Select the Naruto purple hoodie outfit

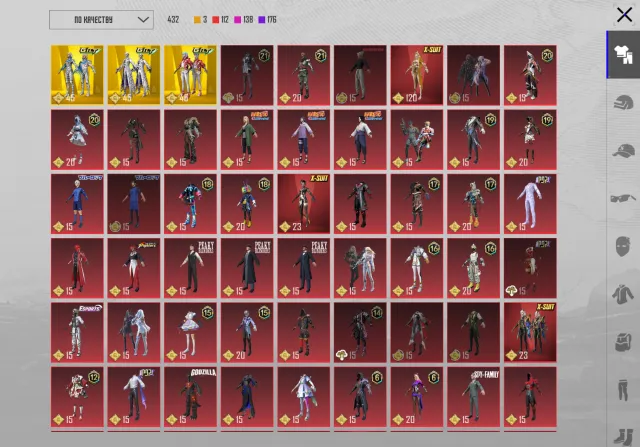click(x=304, y=140)
